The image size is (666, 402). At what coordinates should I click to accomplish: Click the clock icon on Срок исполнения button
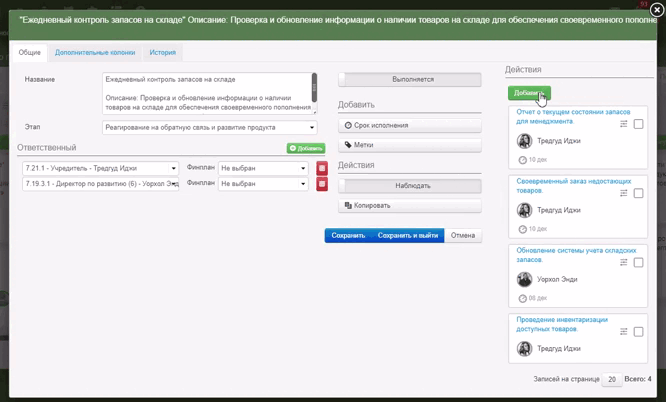pos(348,125)
